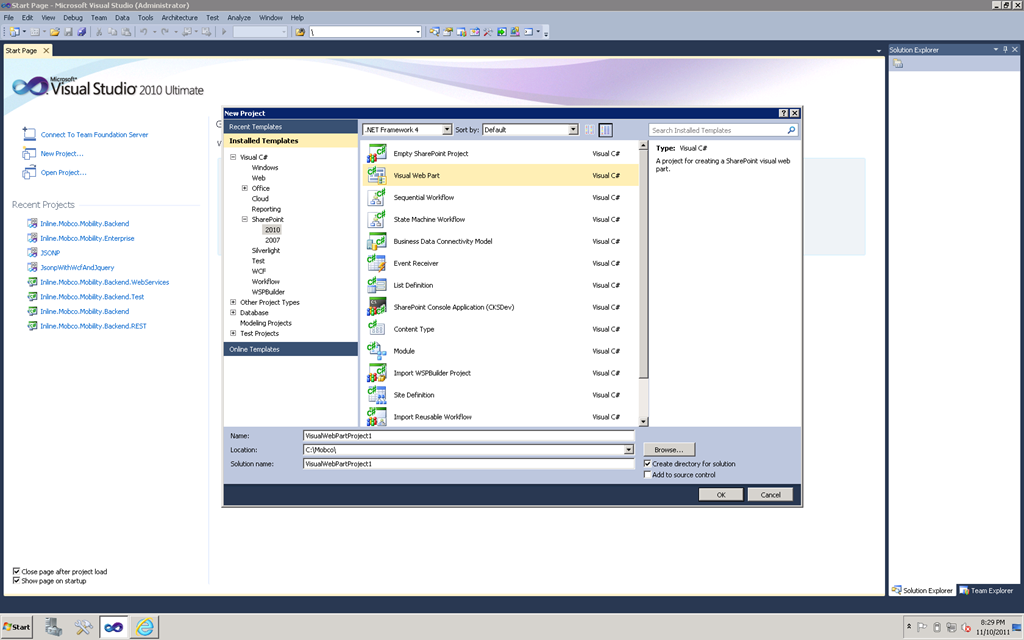Open the File menu
Viewport: 1024px width, 640px height.
click(x=8, y=18)
